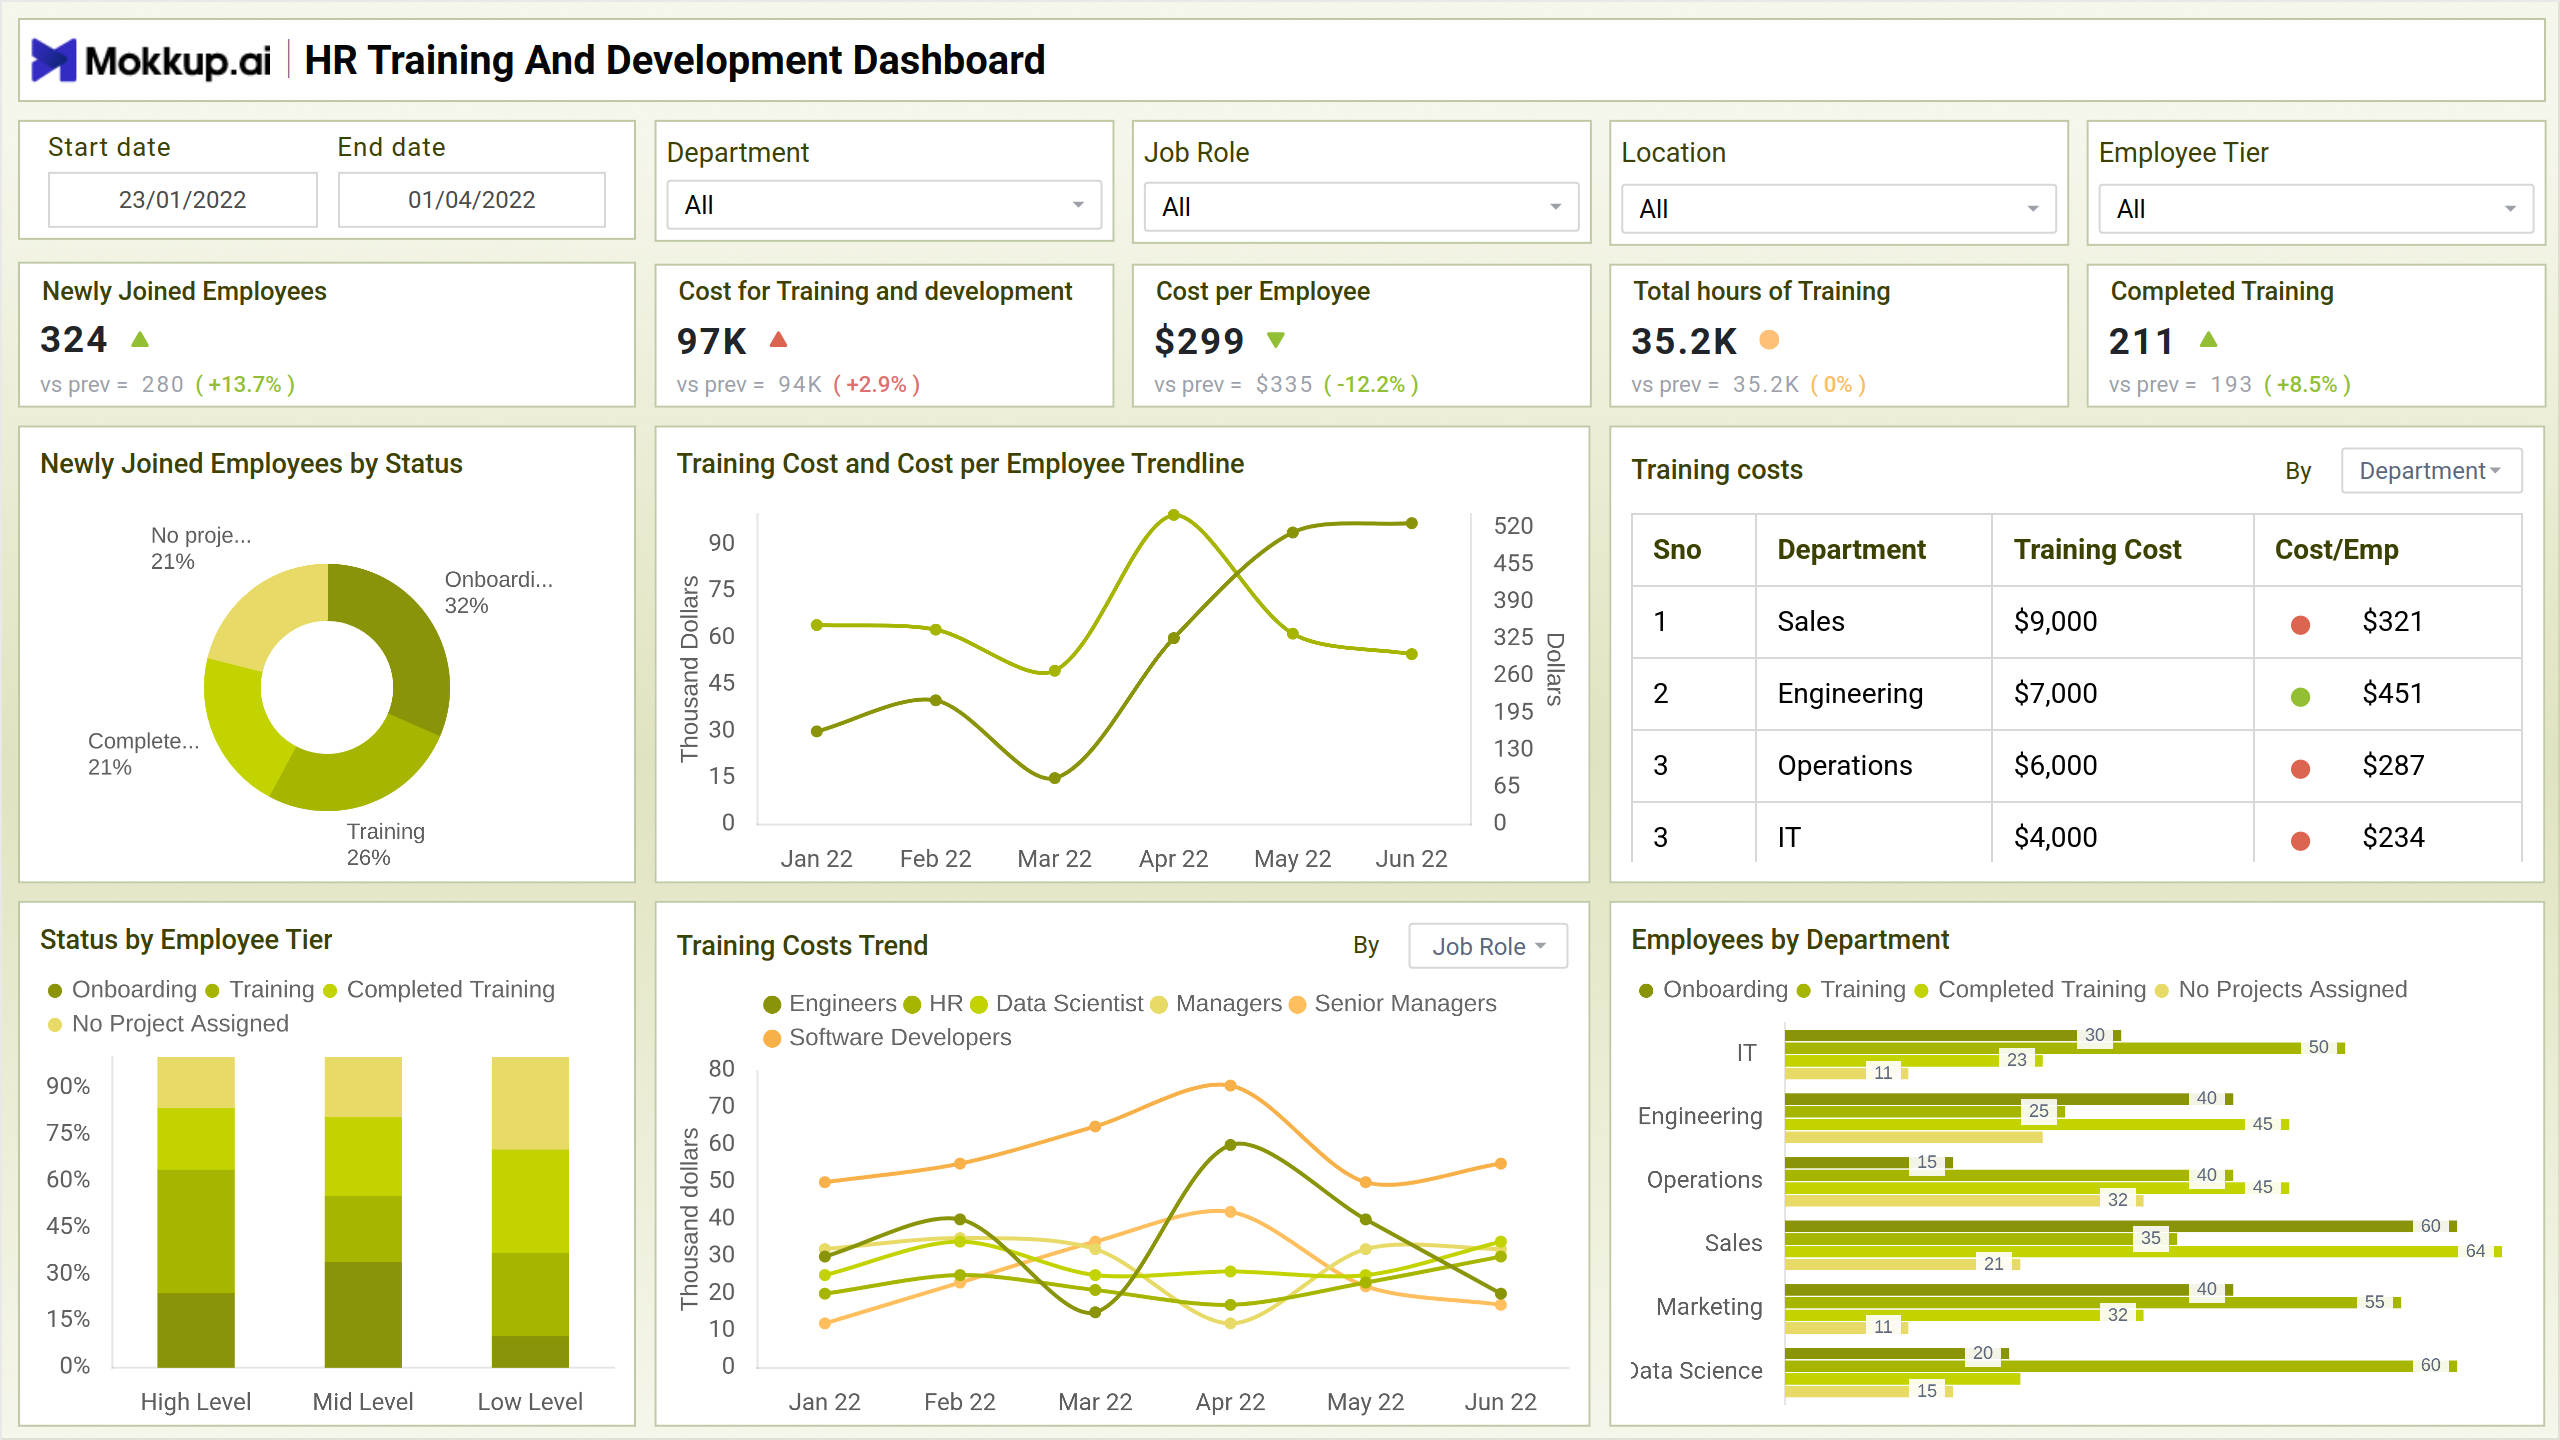This screenshot has height=1440, width=2560.
Task: Click the orange dot beside 35.2K
Action: [x=1769, y=340]
